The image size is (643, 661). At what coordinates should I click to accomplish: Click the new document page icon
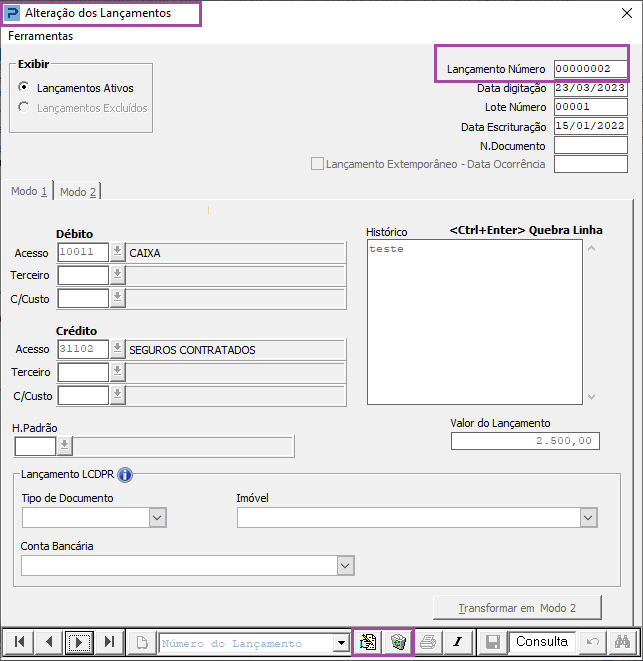pos(142,642)
